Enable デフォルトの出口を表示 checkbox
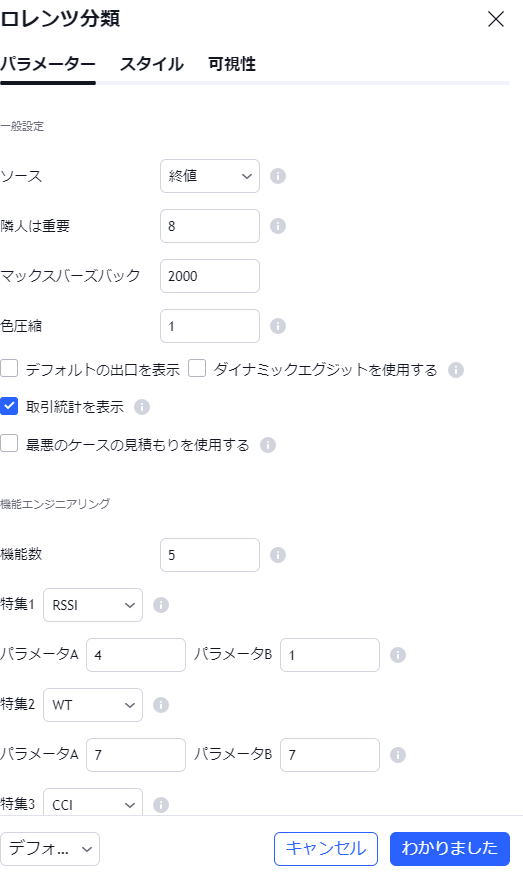The height and width of the screenshot is (873, 523). (x=9, y=369)
